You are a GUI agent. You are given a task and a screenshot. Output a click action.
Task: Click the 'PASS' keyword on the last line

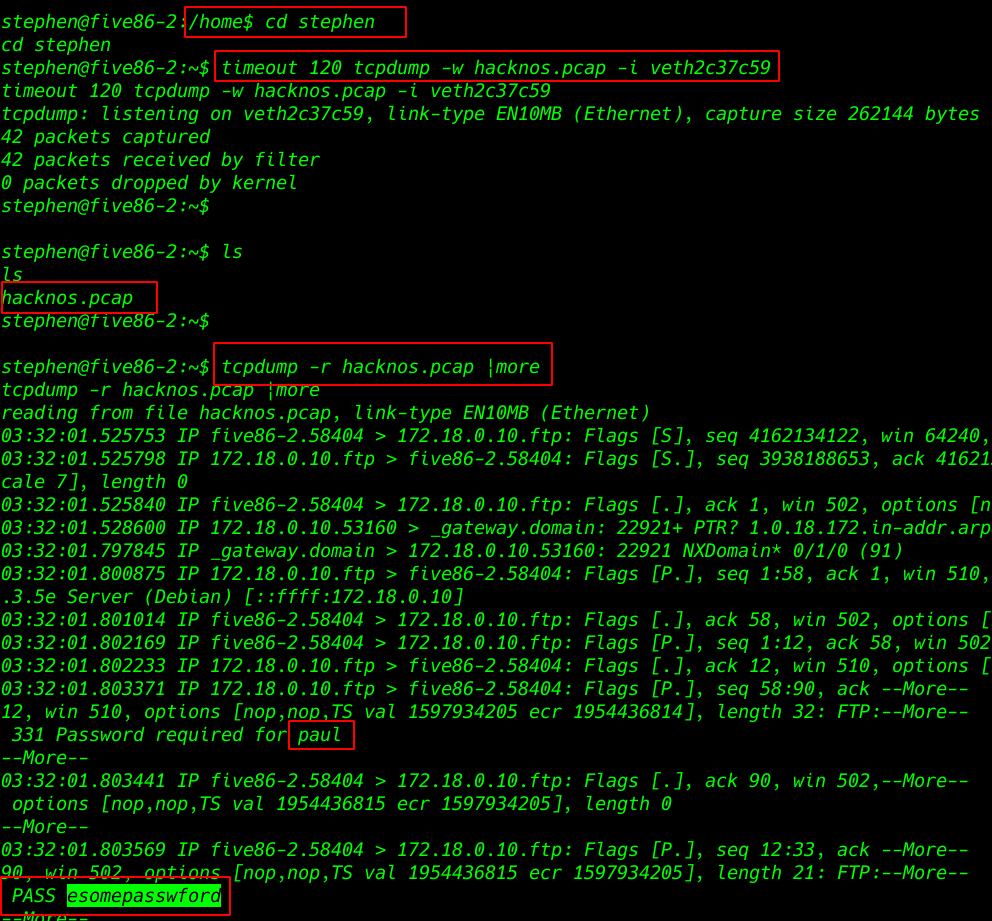pyautogui.click(x=34, y=896)
